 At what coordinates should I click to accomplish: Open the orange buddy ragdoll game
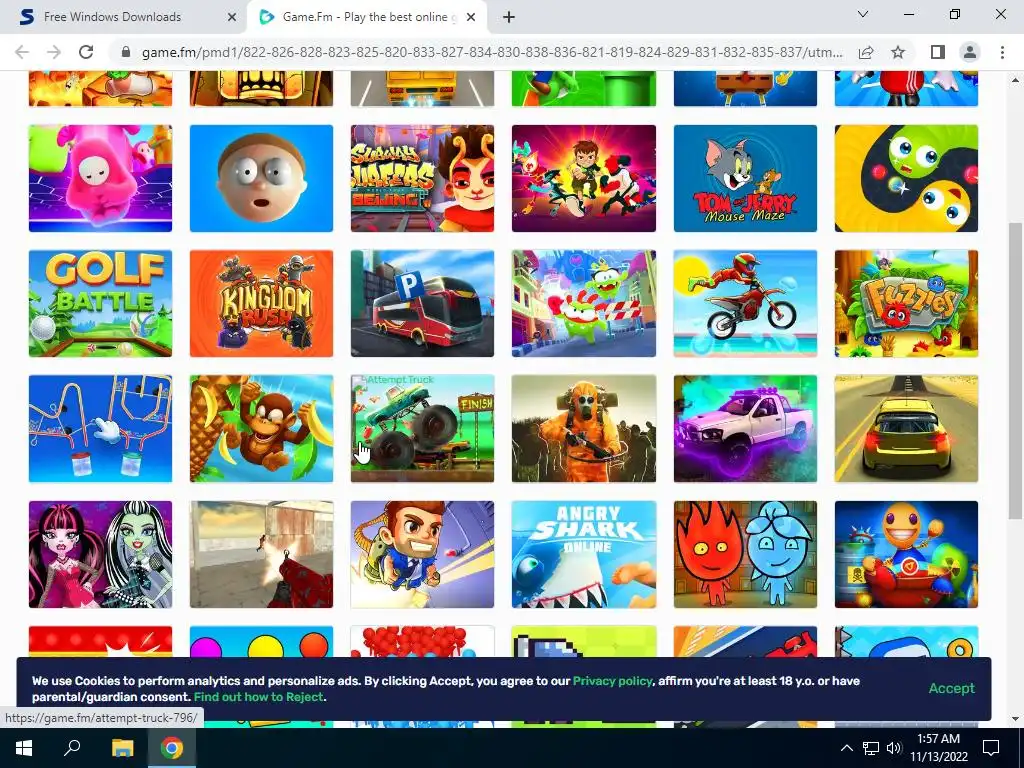[x=906, y=554]
